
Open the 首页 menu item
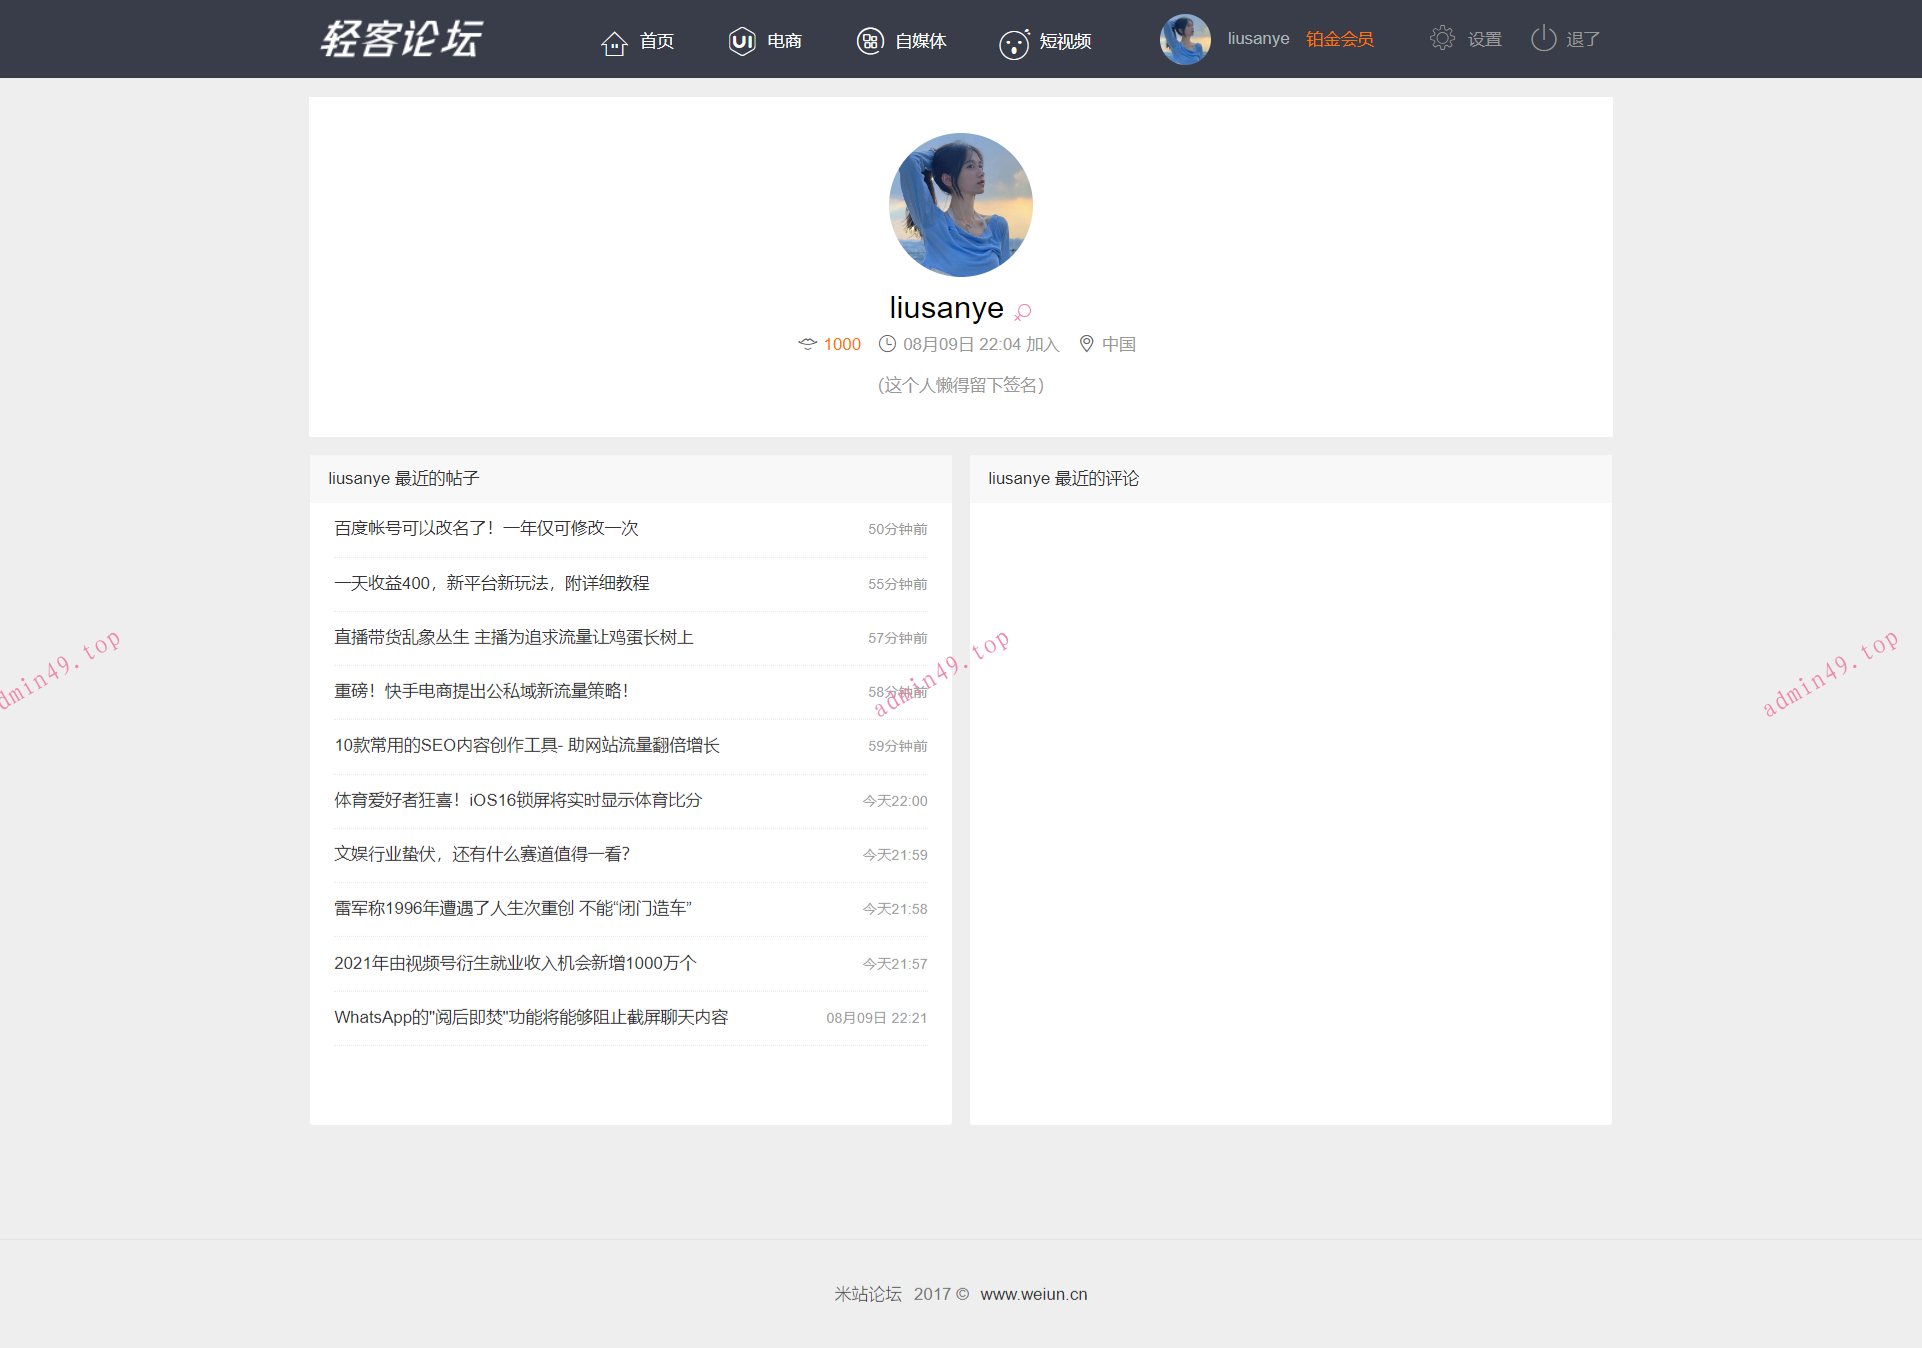657,41
